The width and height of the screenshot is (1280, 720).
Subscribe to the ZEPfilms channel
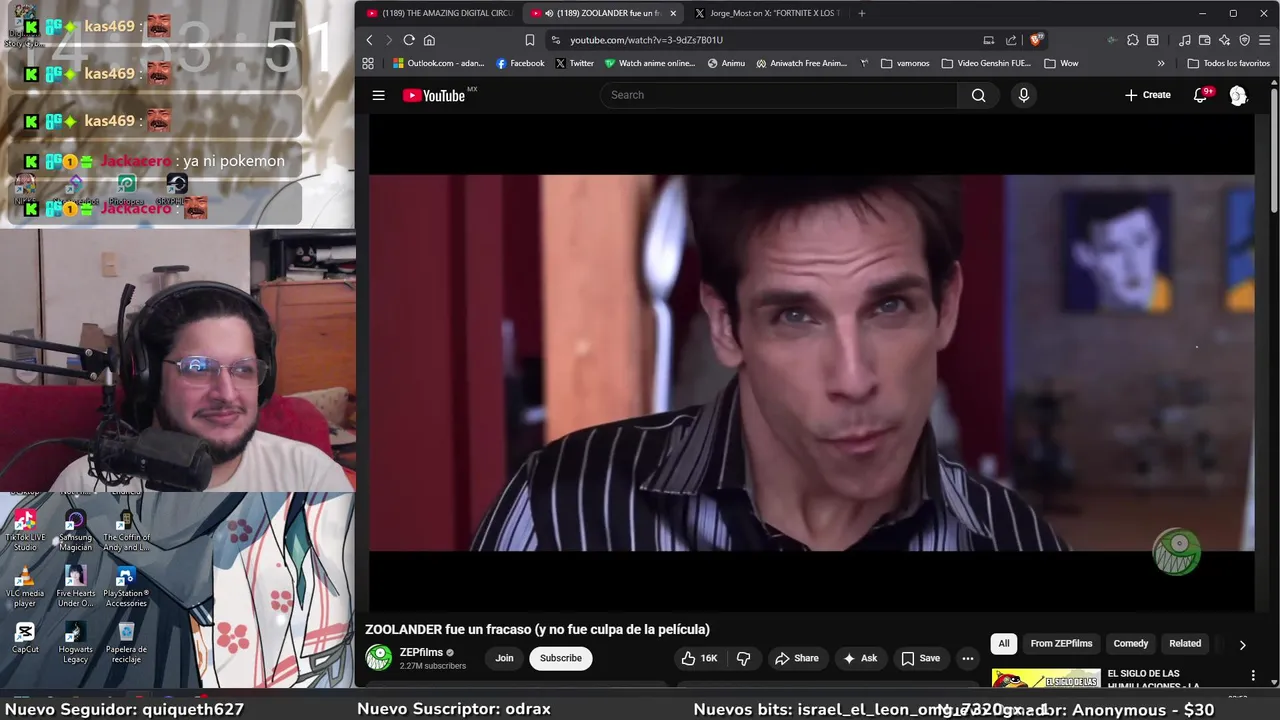(561, 658)
